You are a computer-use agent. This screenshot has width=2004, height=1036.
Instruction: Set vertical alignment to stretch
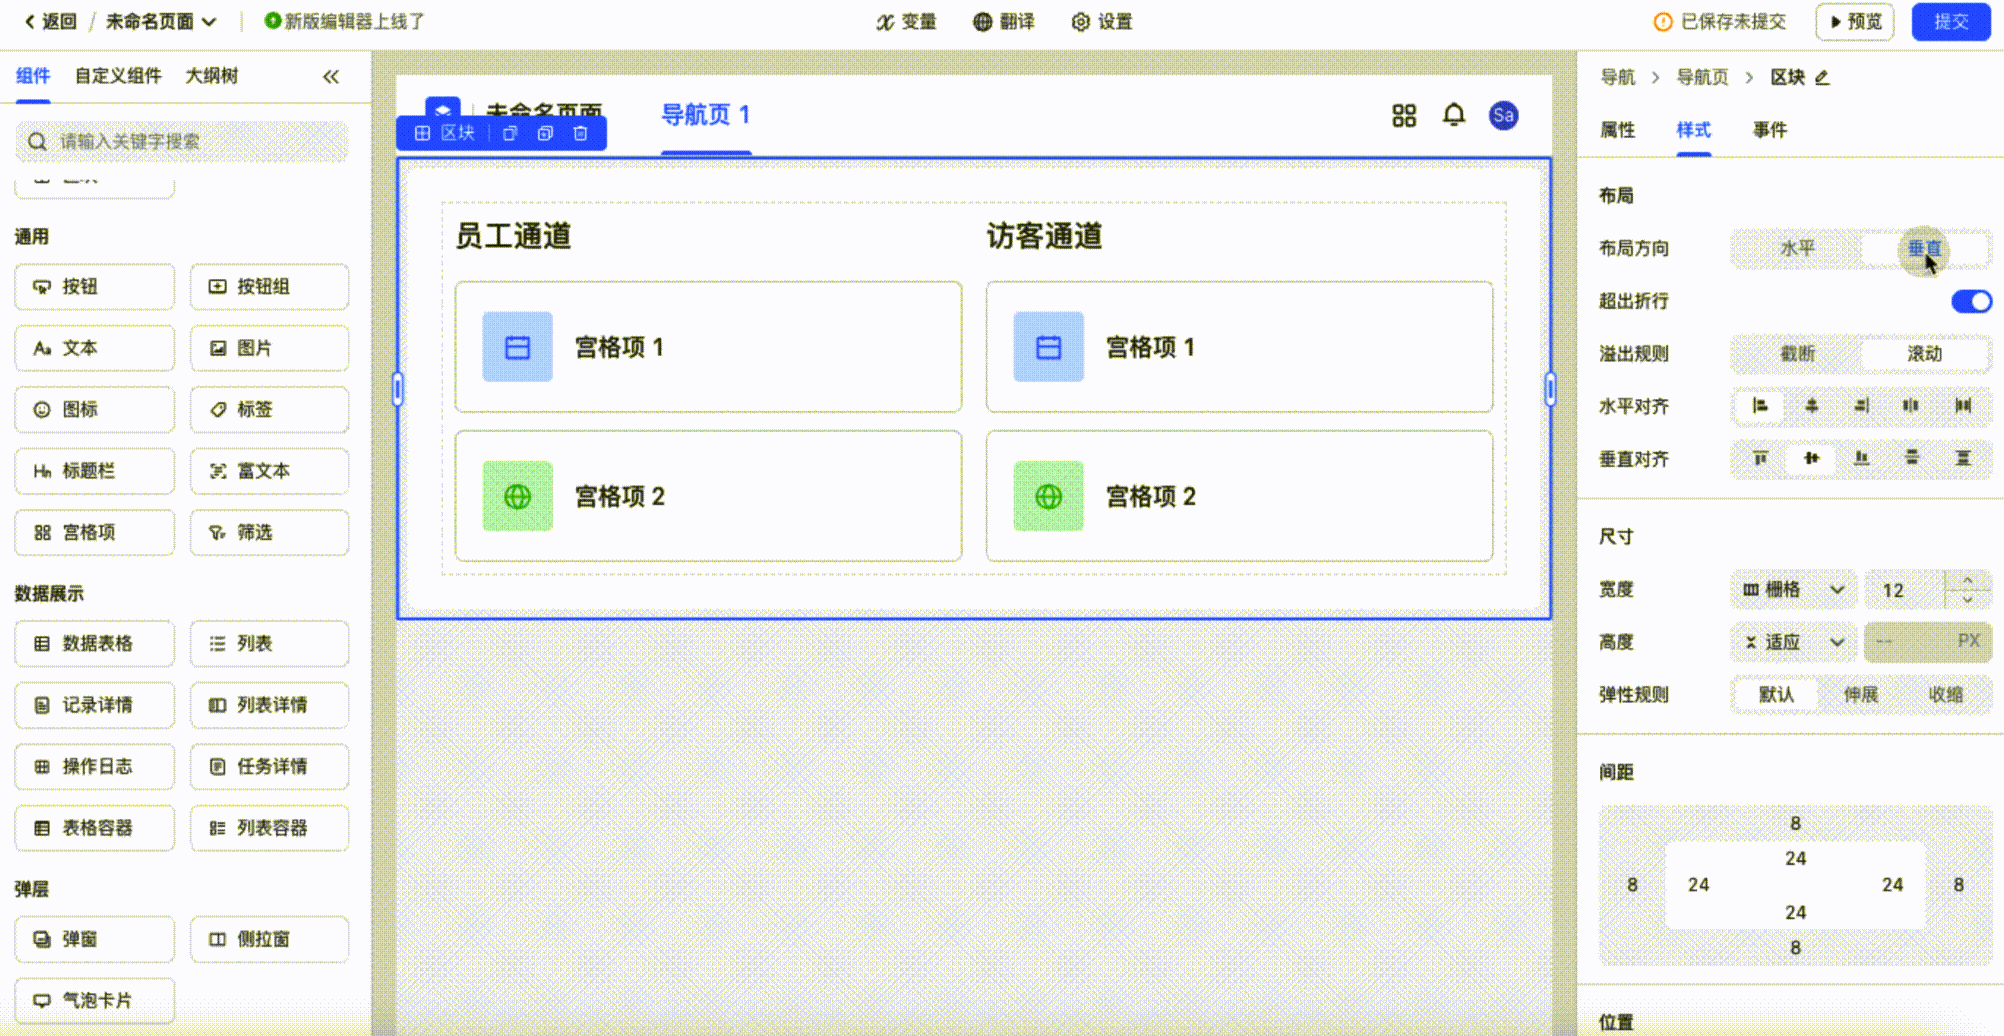1963,459
